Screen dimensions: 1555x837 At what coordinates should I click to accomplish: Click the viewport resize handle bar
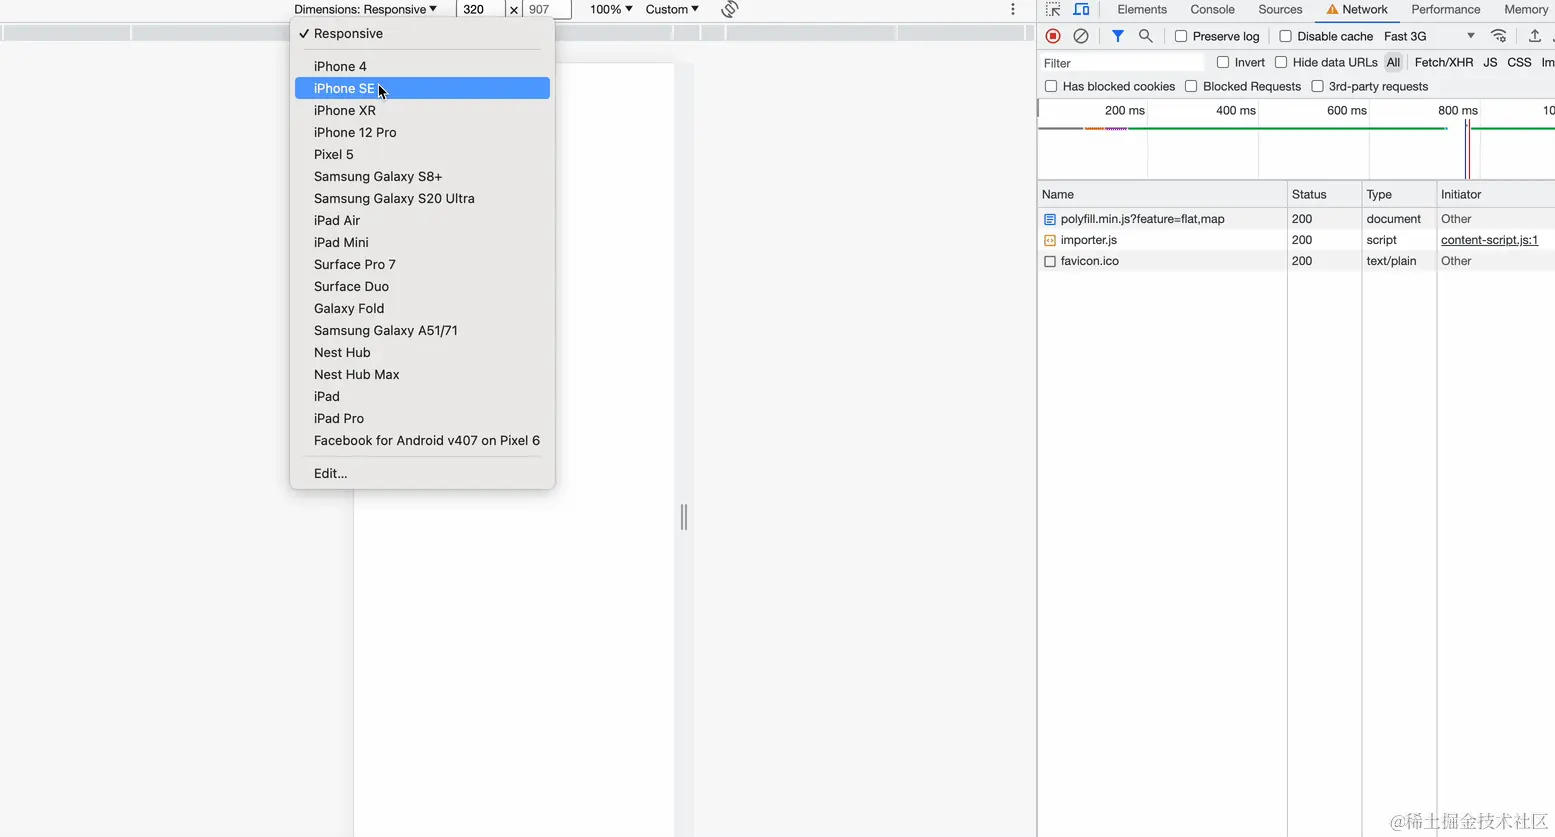[x=684, y=517]
